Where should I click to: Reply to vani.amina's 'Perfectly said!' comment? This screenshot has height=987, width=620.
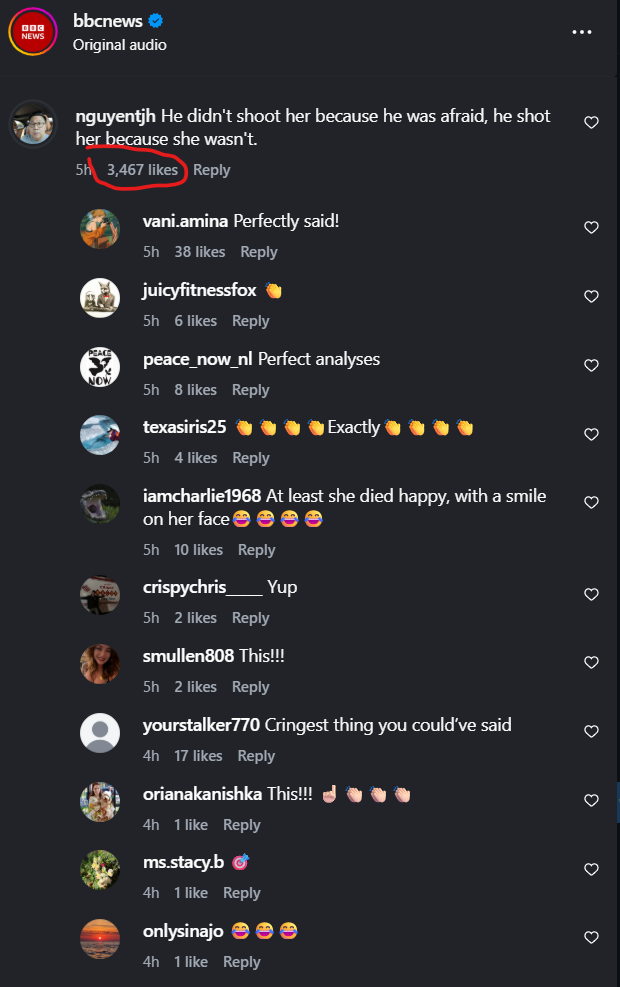point(259,252)
